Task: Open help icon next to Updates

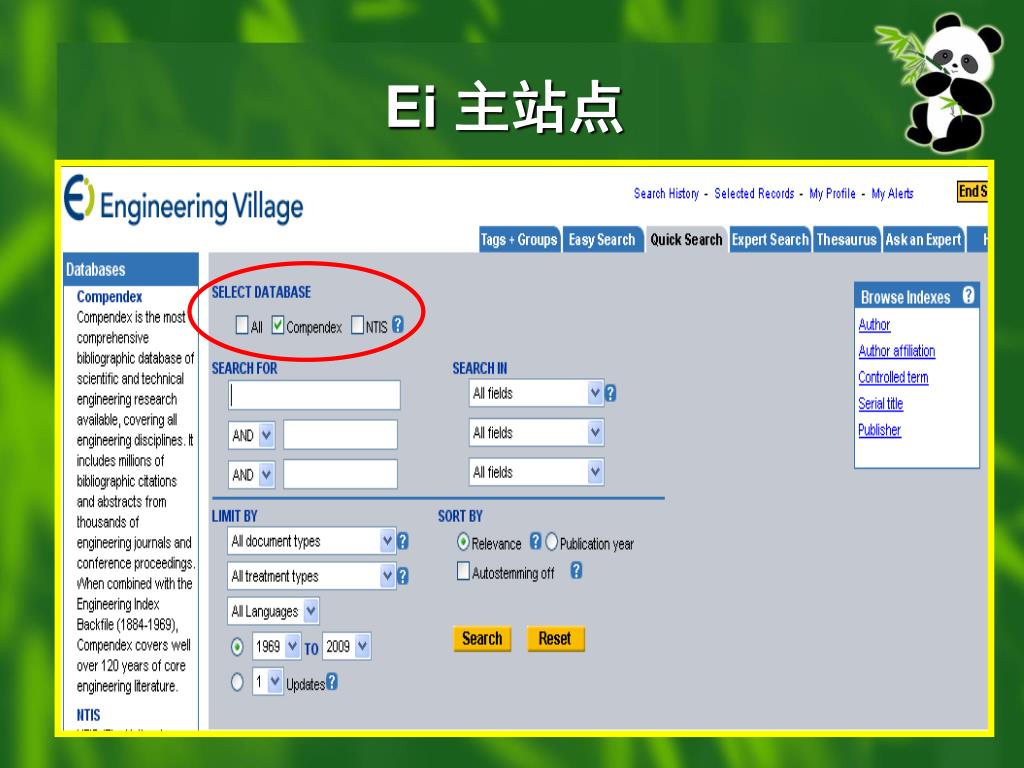Action: [x=332, y=681]
